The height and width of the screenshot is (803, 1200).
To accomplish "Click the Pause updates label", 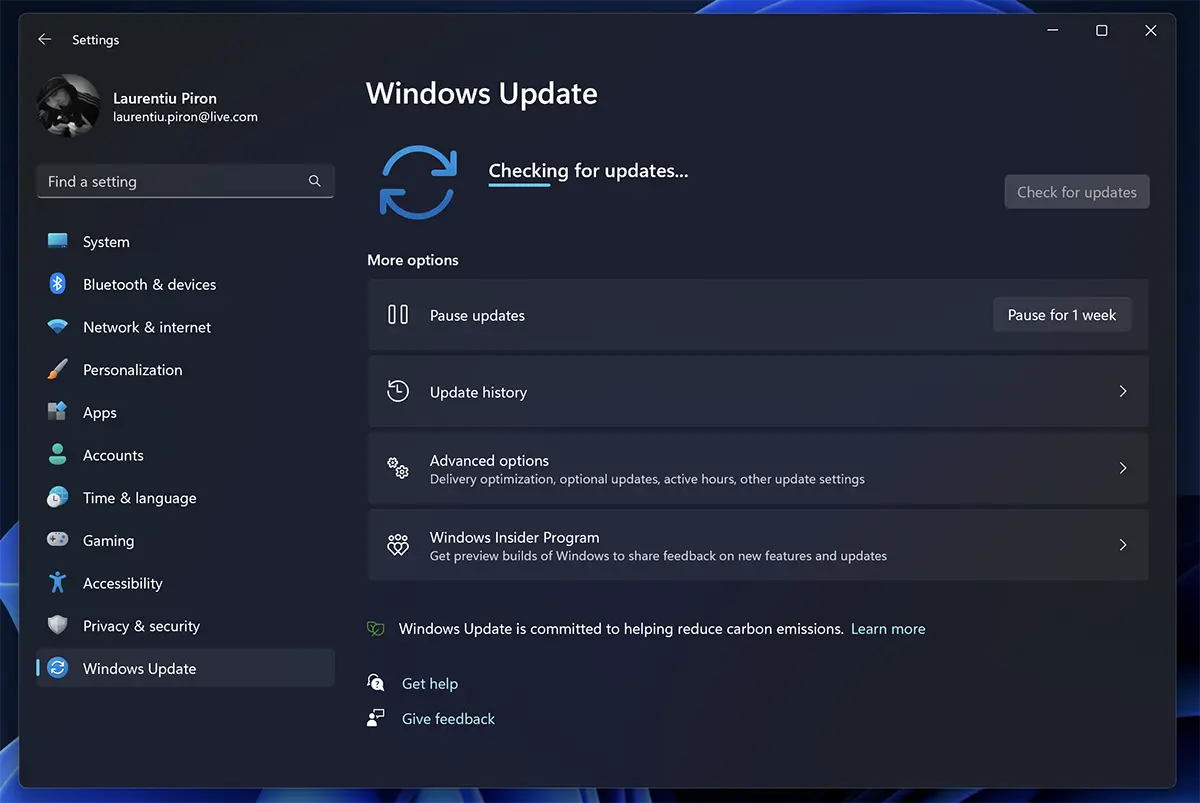I will pos(477,316).
